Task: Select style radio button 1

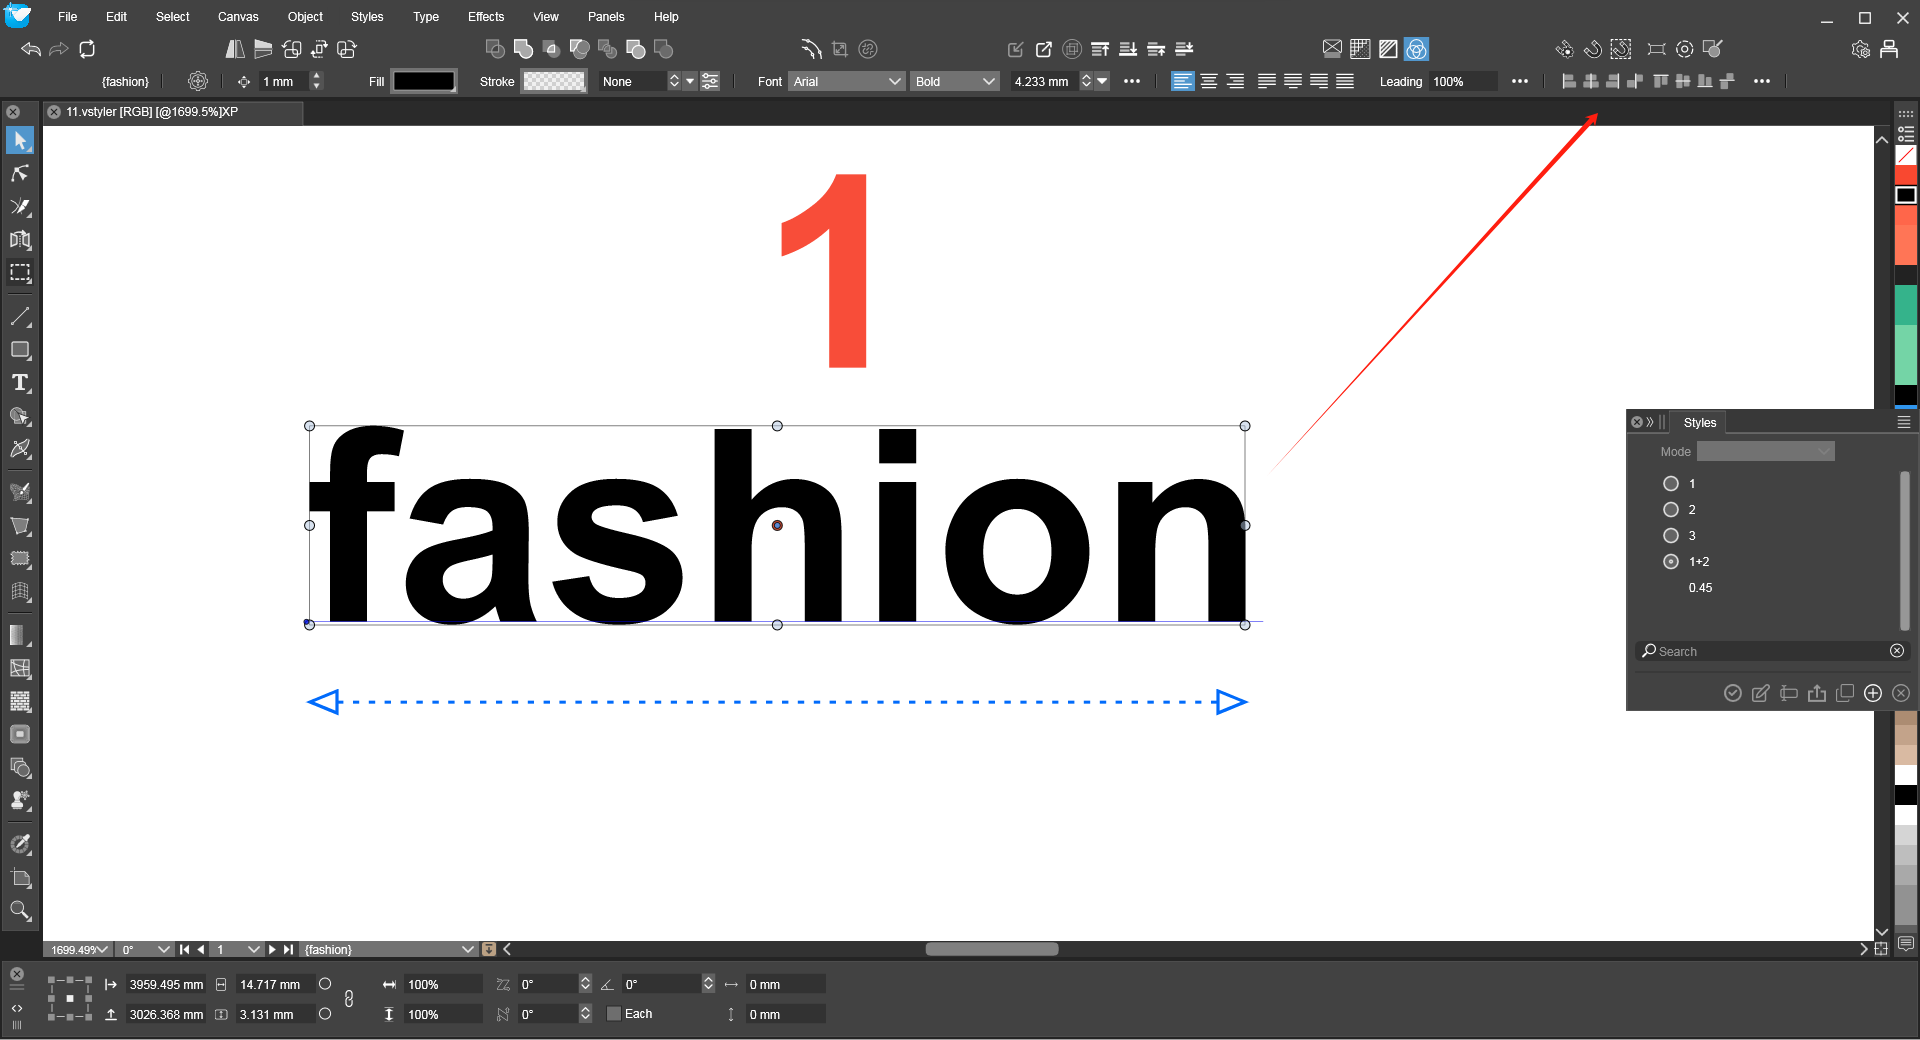Action: 1671,484
